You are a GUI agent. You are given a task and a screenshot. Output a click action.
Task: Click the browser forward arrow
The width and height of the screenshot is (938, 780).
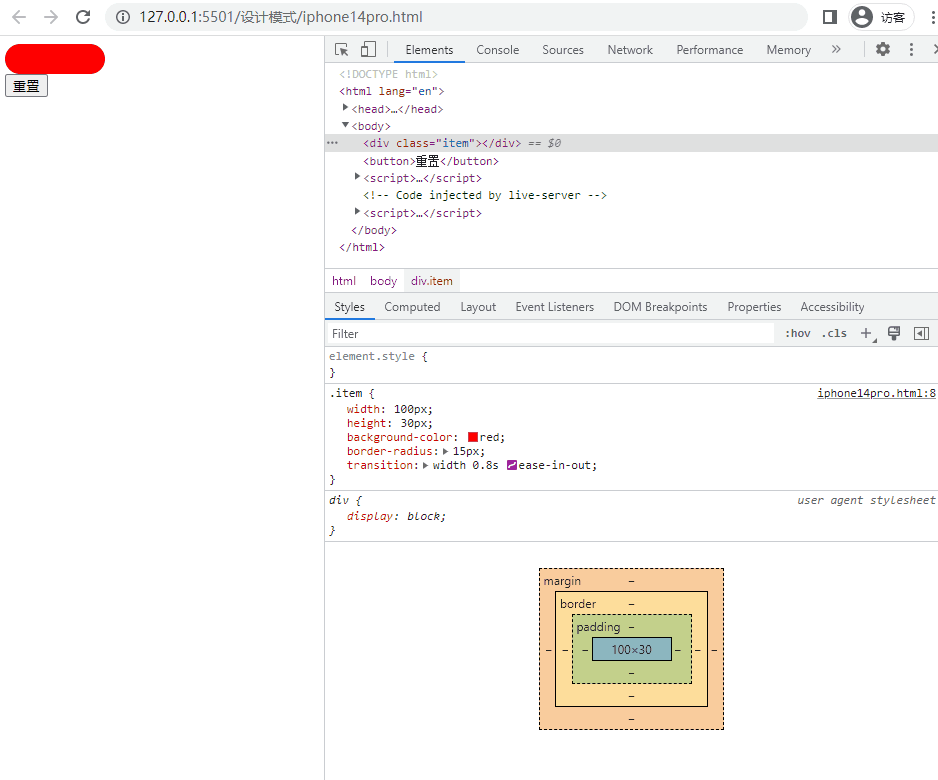51,17
